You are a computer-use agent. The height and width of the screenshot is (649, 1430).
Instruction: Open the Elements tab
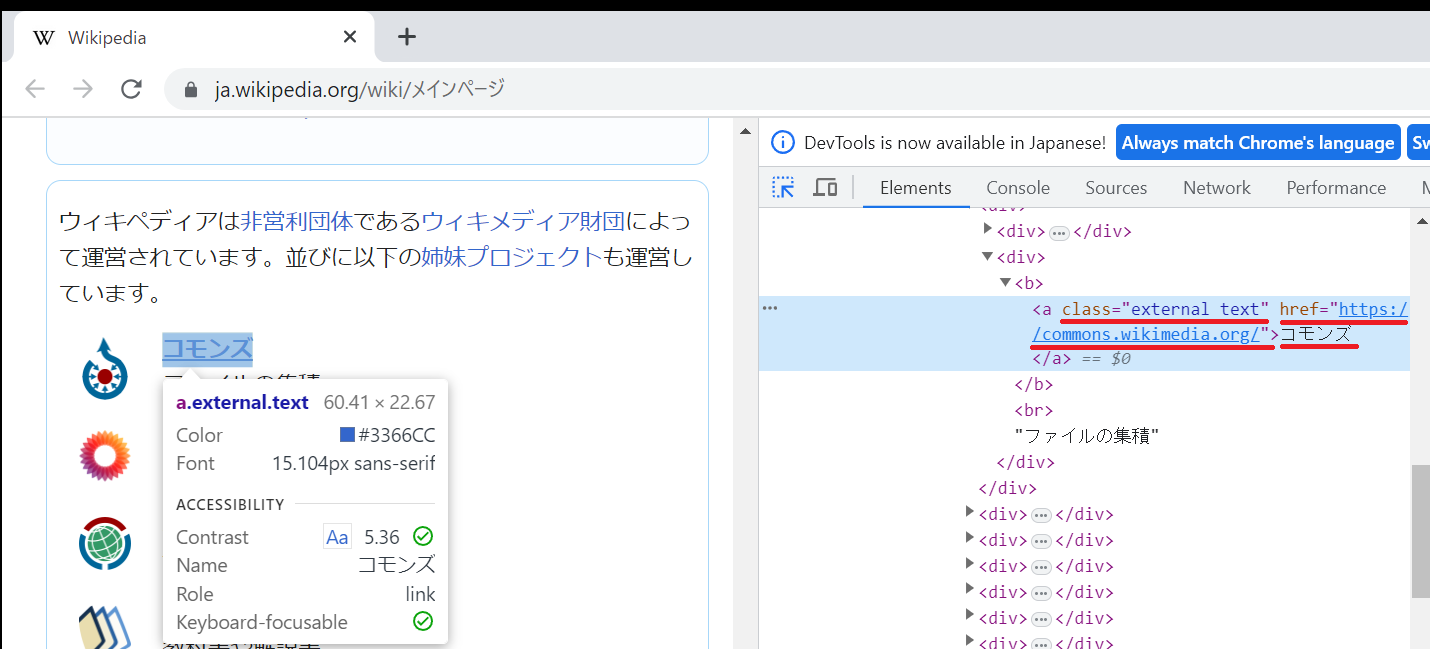click(915, 187)
